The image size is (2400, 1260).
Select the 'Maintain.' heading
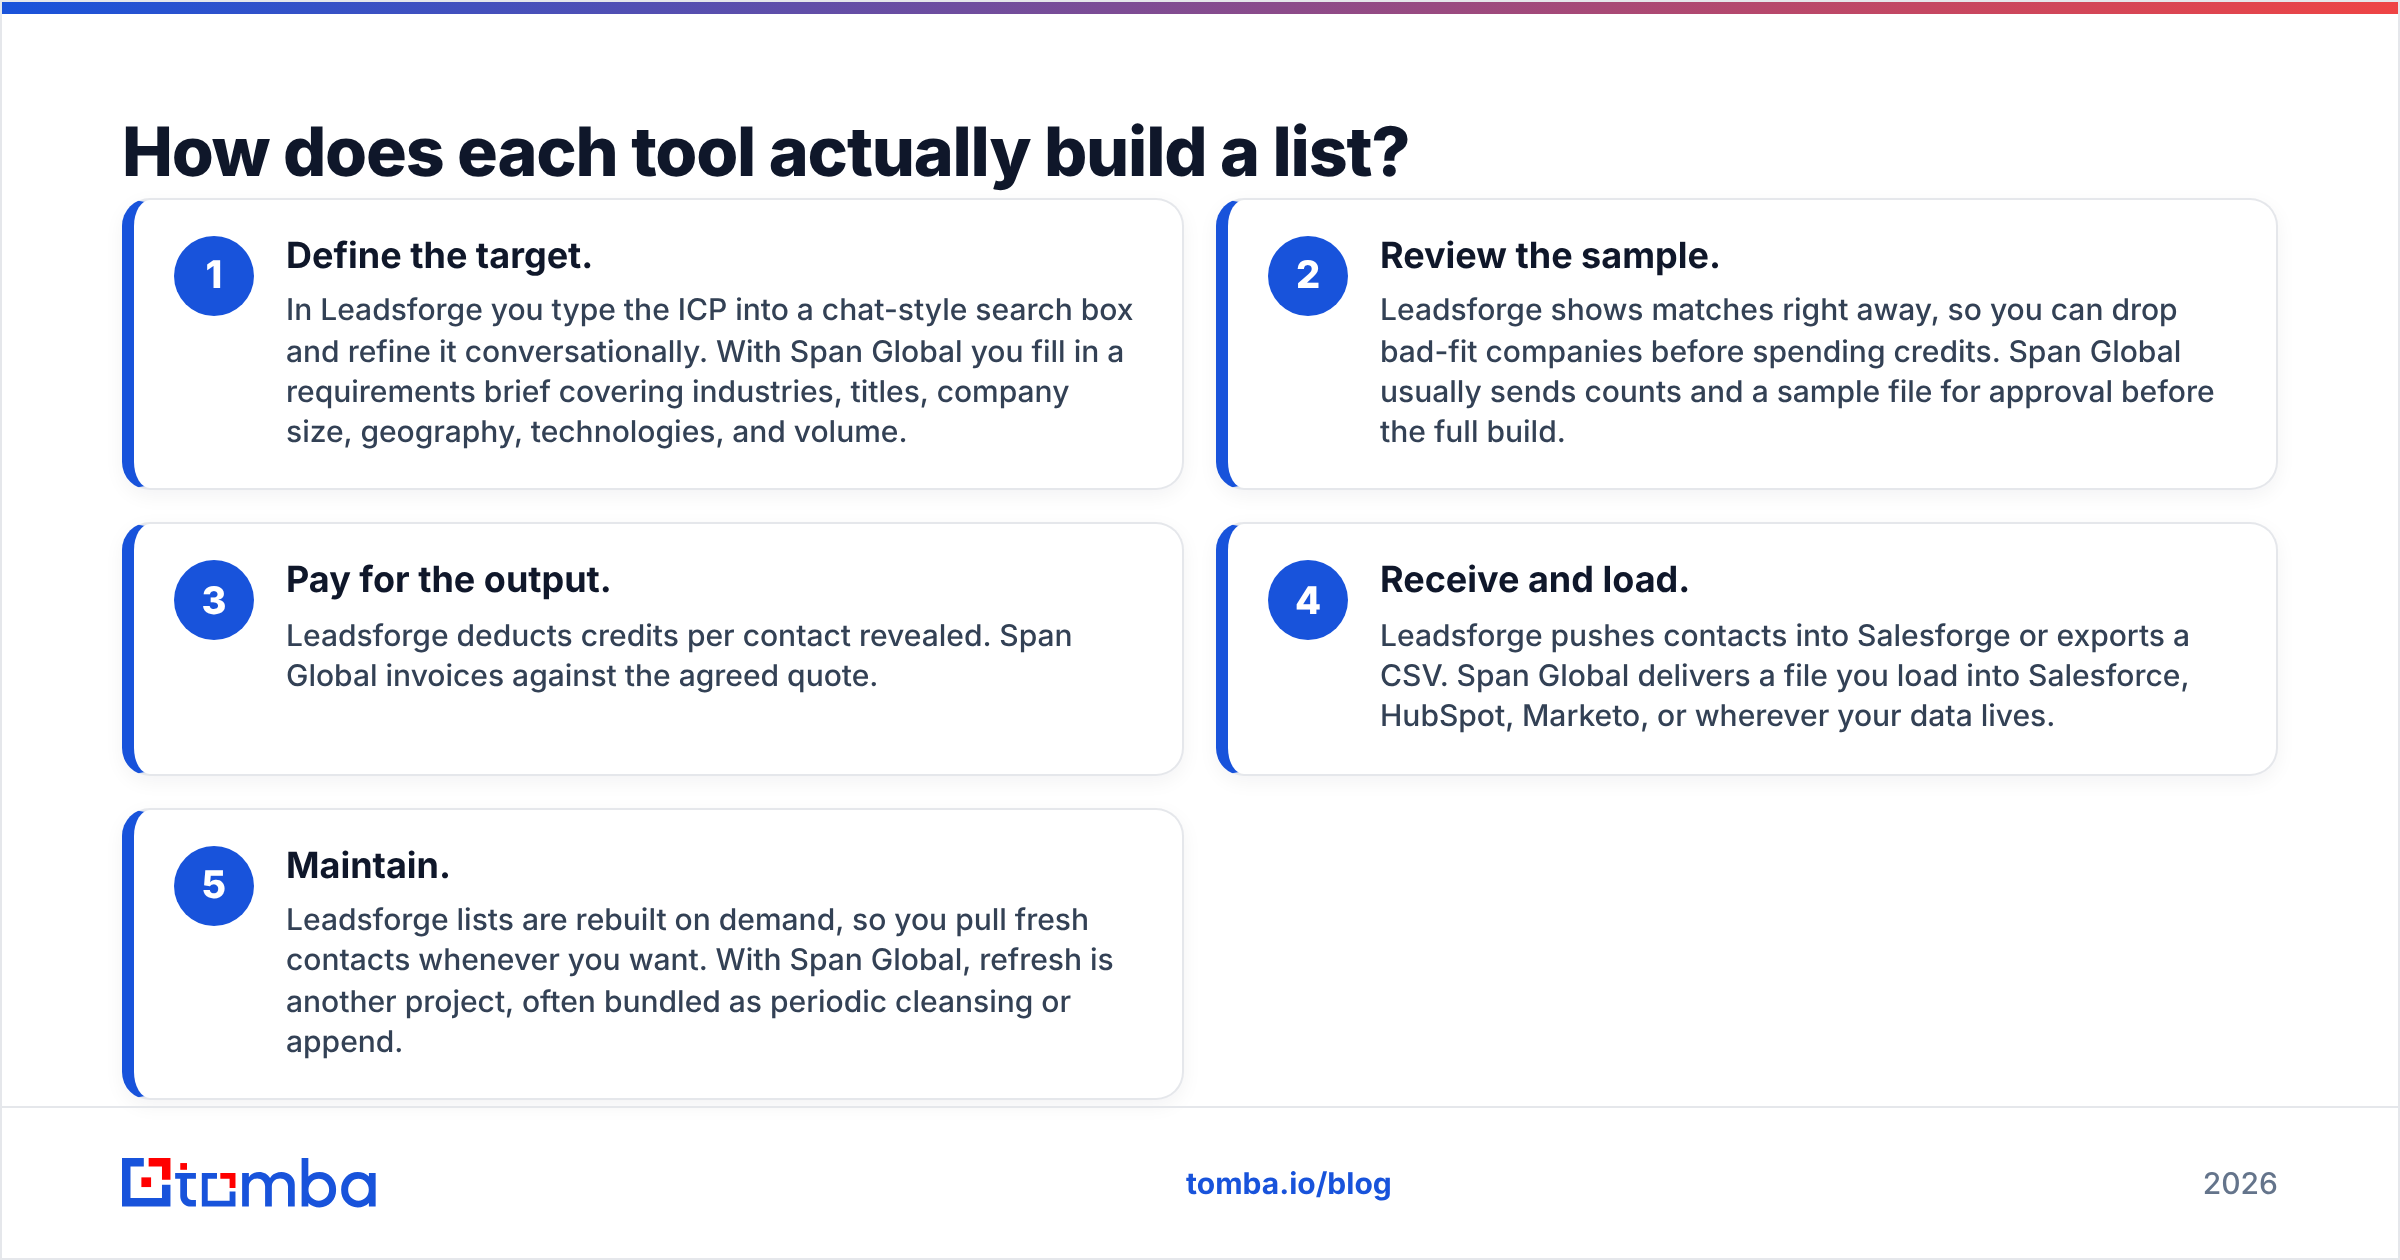click(x=368, y=865)
